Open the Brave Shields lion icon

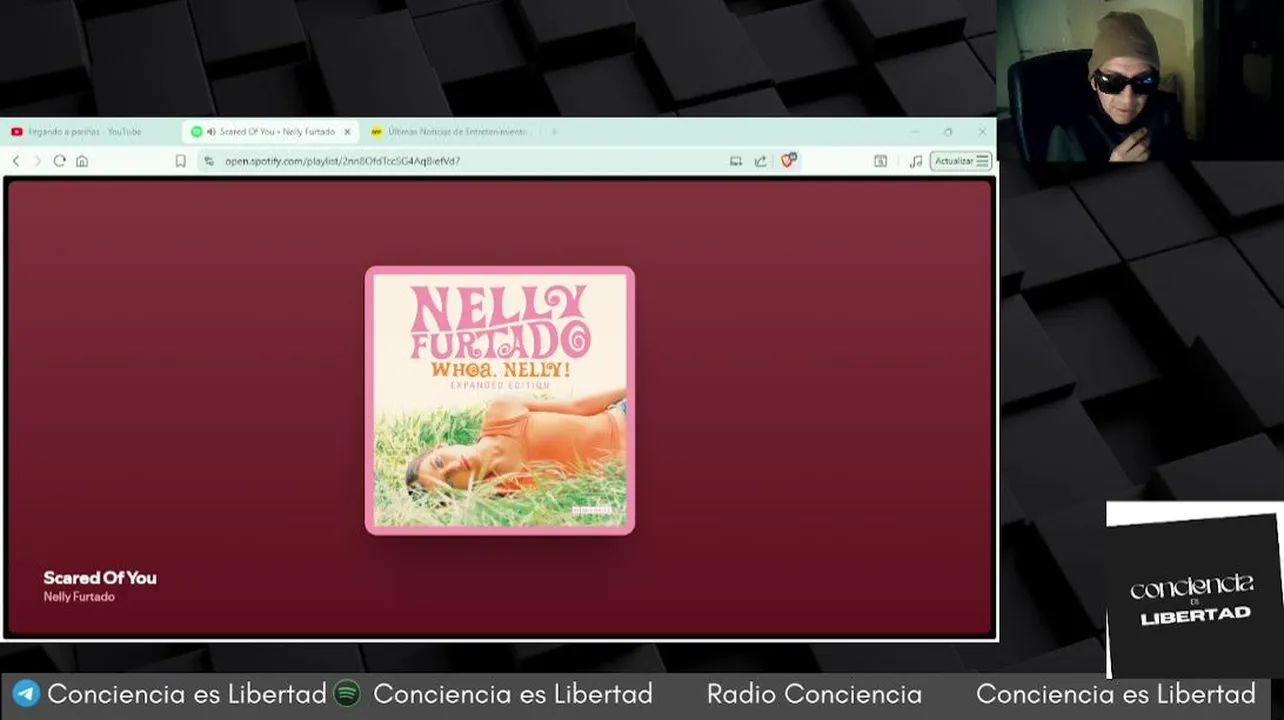click(788, 161)
